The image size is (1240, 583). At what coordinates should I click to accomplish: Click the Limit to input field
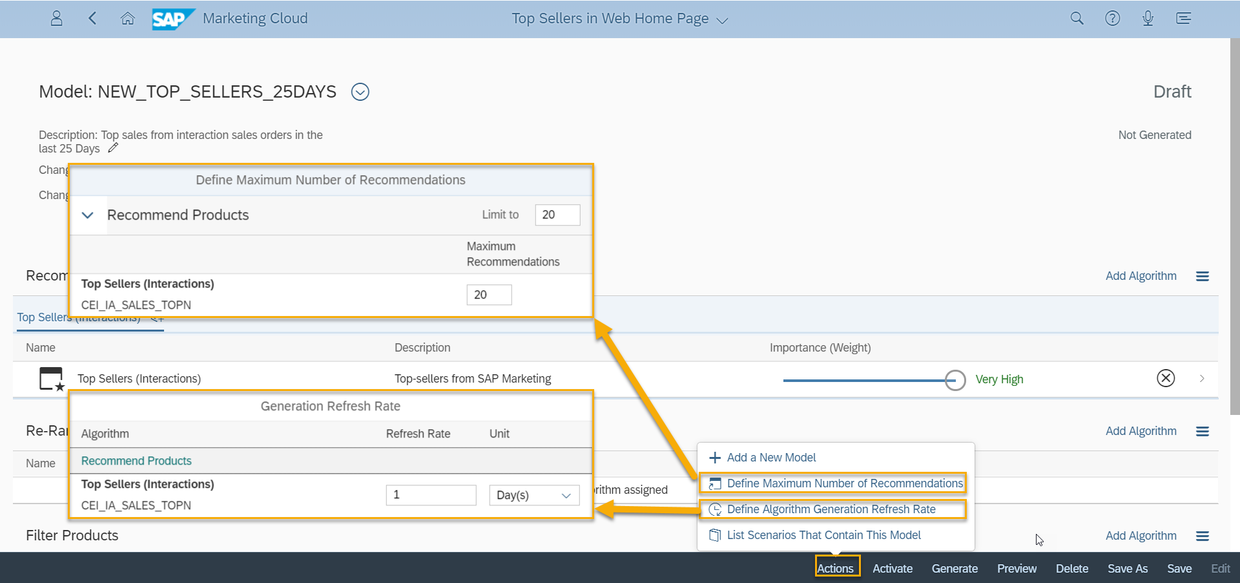tap(557, 214)
